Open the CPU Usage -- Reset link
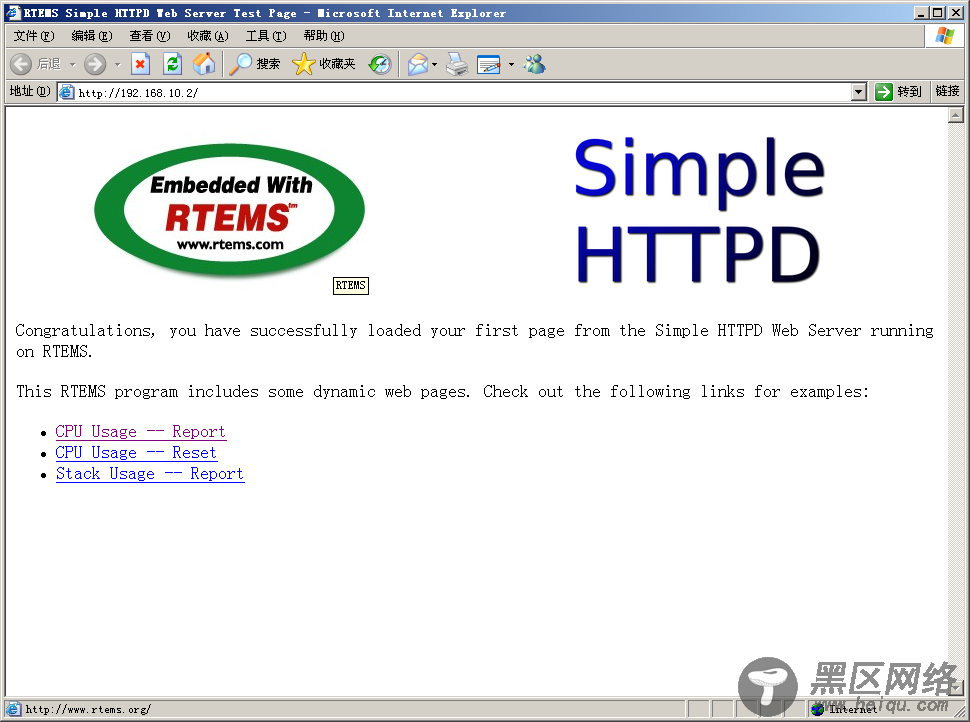This screenshot has height=722, width=970. (x=136, y=453)
